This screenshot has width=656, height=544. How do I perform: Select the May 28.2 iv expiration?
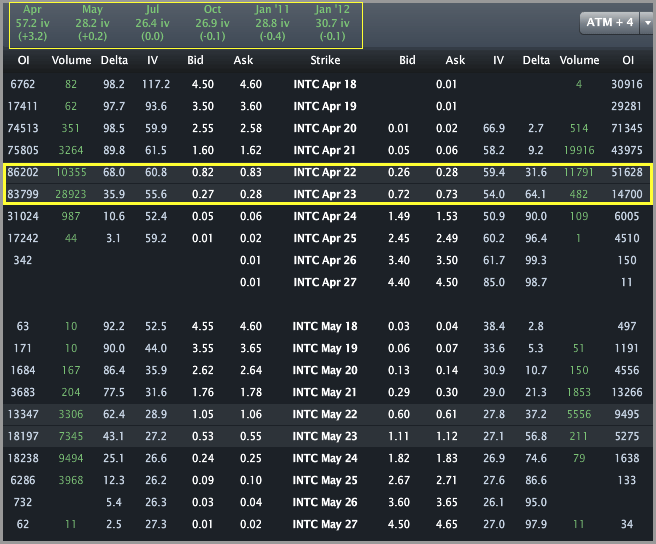pyautogui.click(x=92, y=23)
